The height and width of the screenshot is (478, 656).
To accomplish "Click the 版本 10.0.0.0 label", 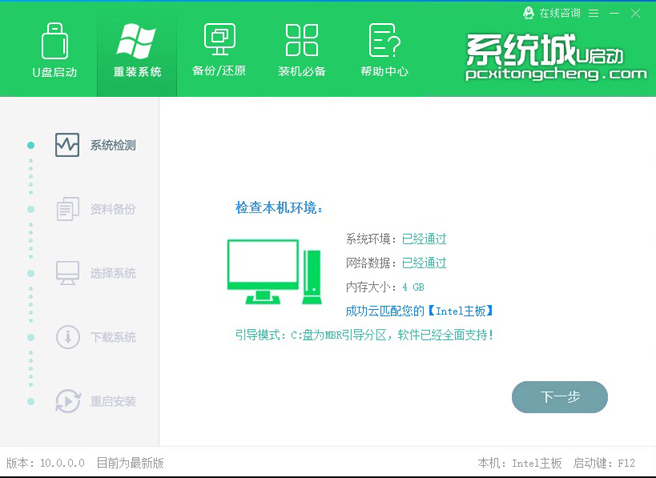I will point(46,463).
